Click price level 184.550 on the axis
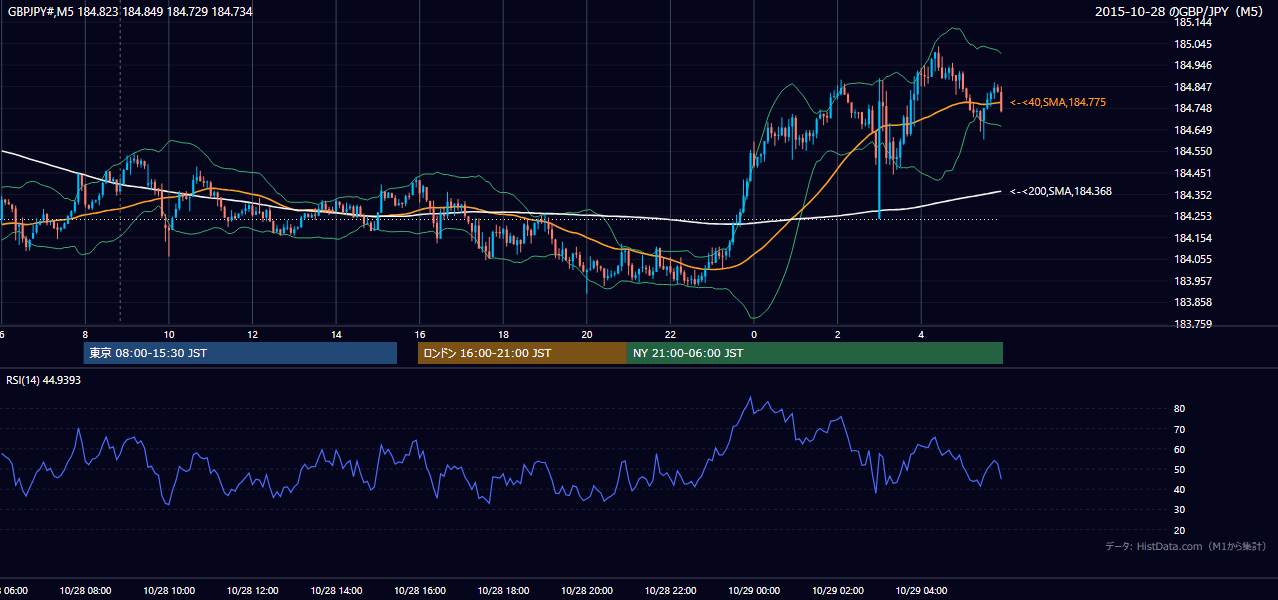This screenshot has height=600, width=1278. click(x=1193, y=152)
